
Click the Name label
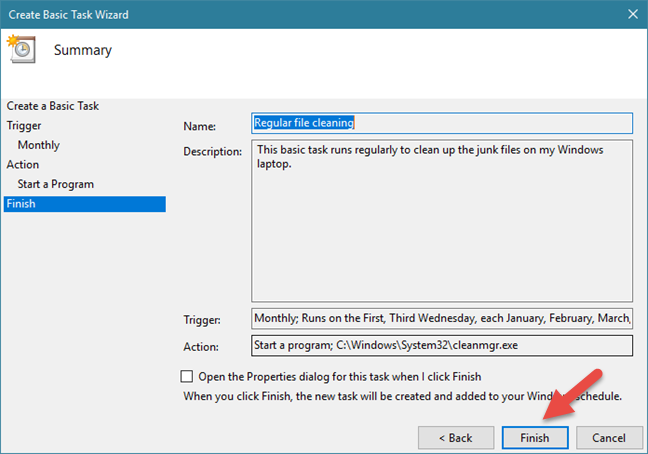[199, 126]
